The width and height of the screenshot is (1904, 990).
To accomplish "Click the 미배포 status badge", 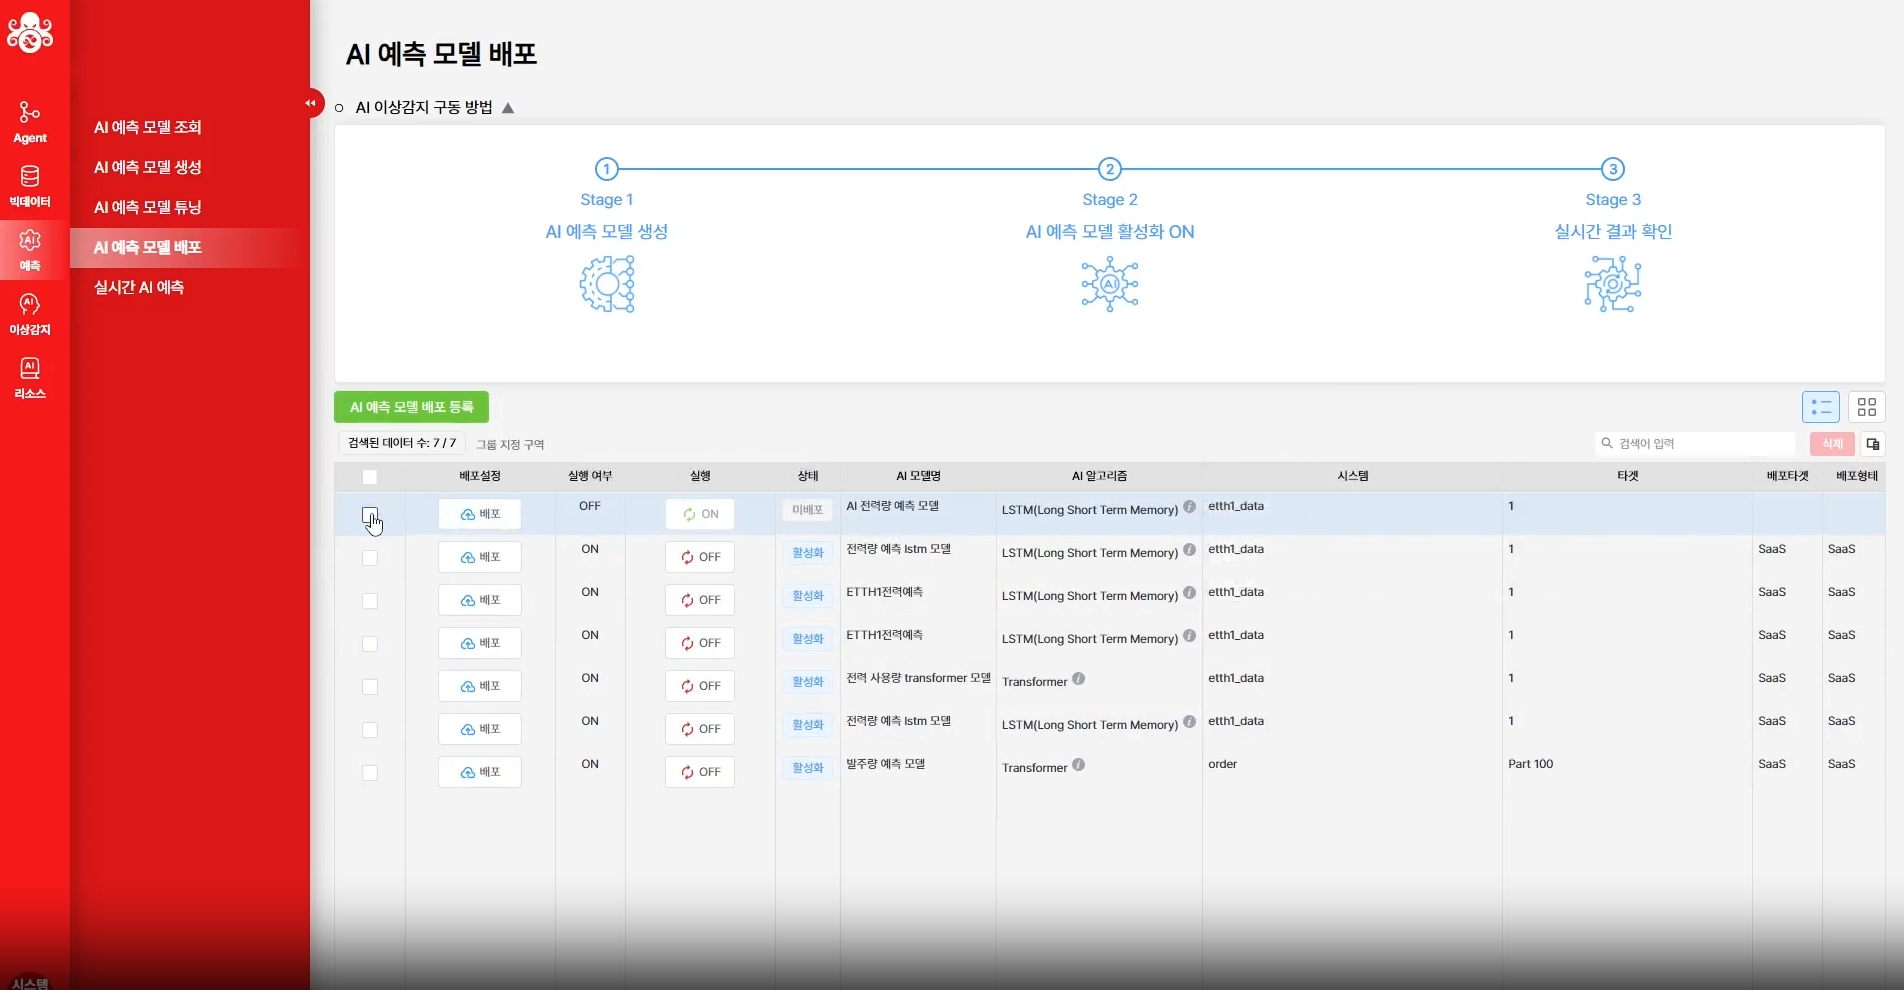I will click(807, 510).
